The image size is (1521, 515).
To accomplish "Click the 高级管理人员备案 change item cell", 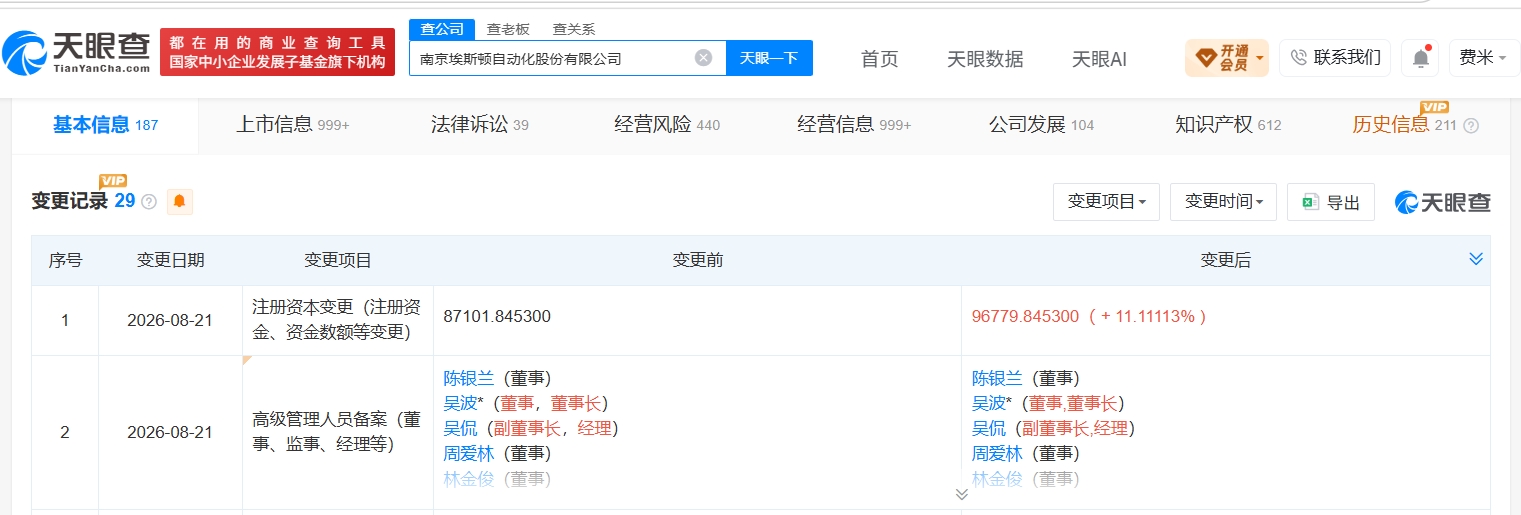I will click(337, 432).
